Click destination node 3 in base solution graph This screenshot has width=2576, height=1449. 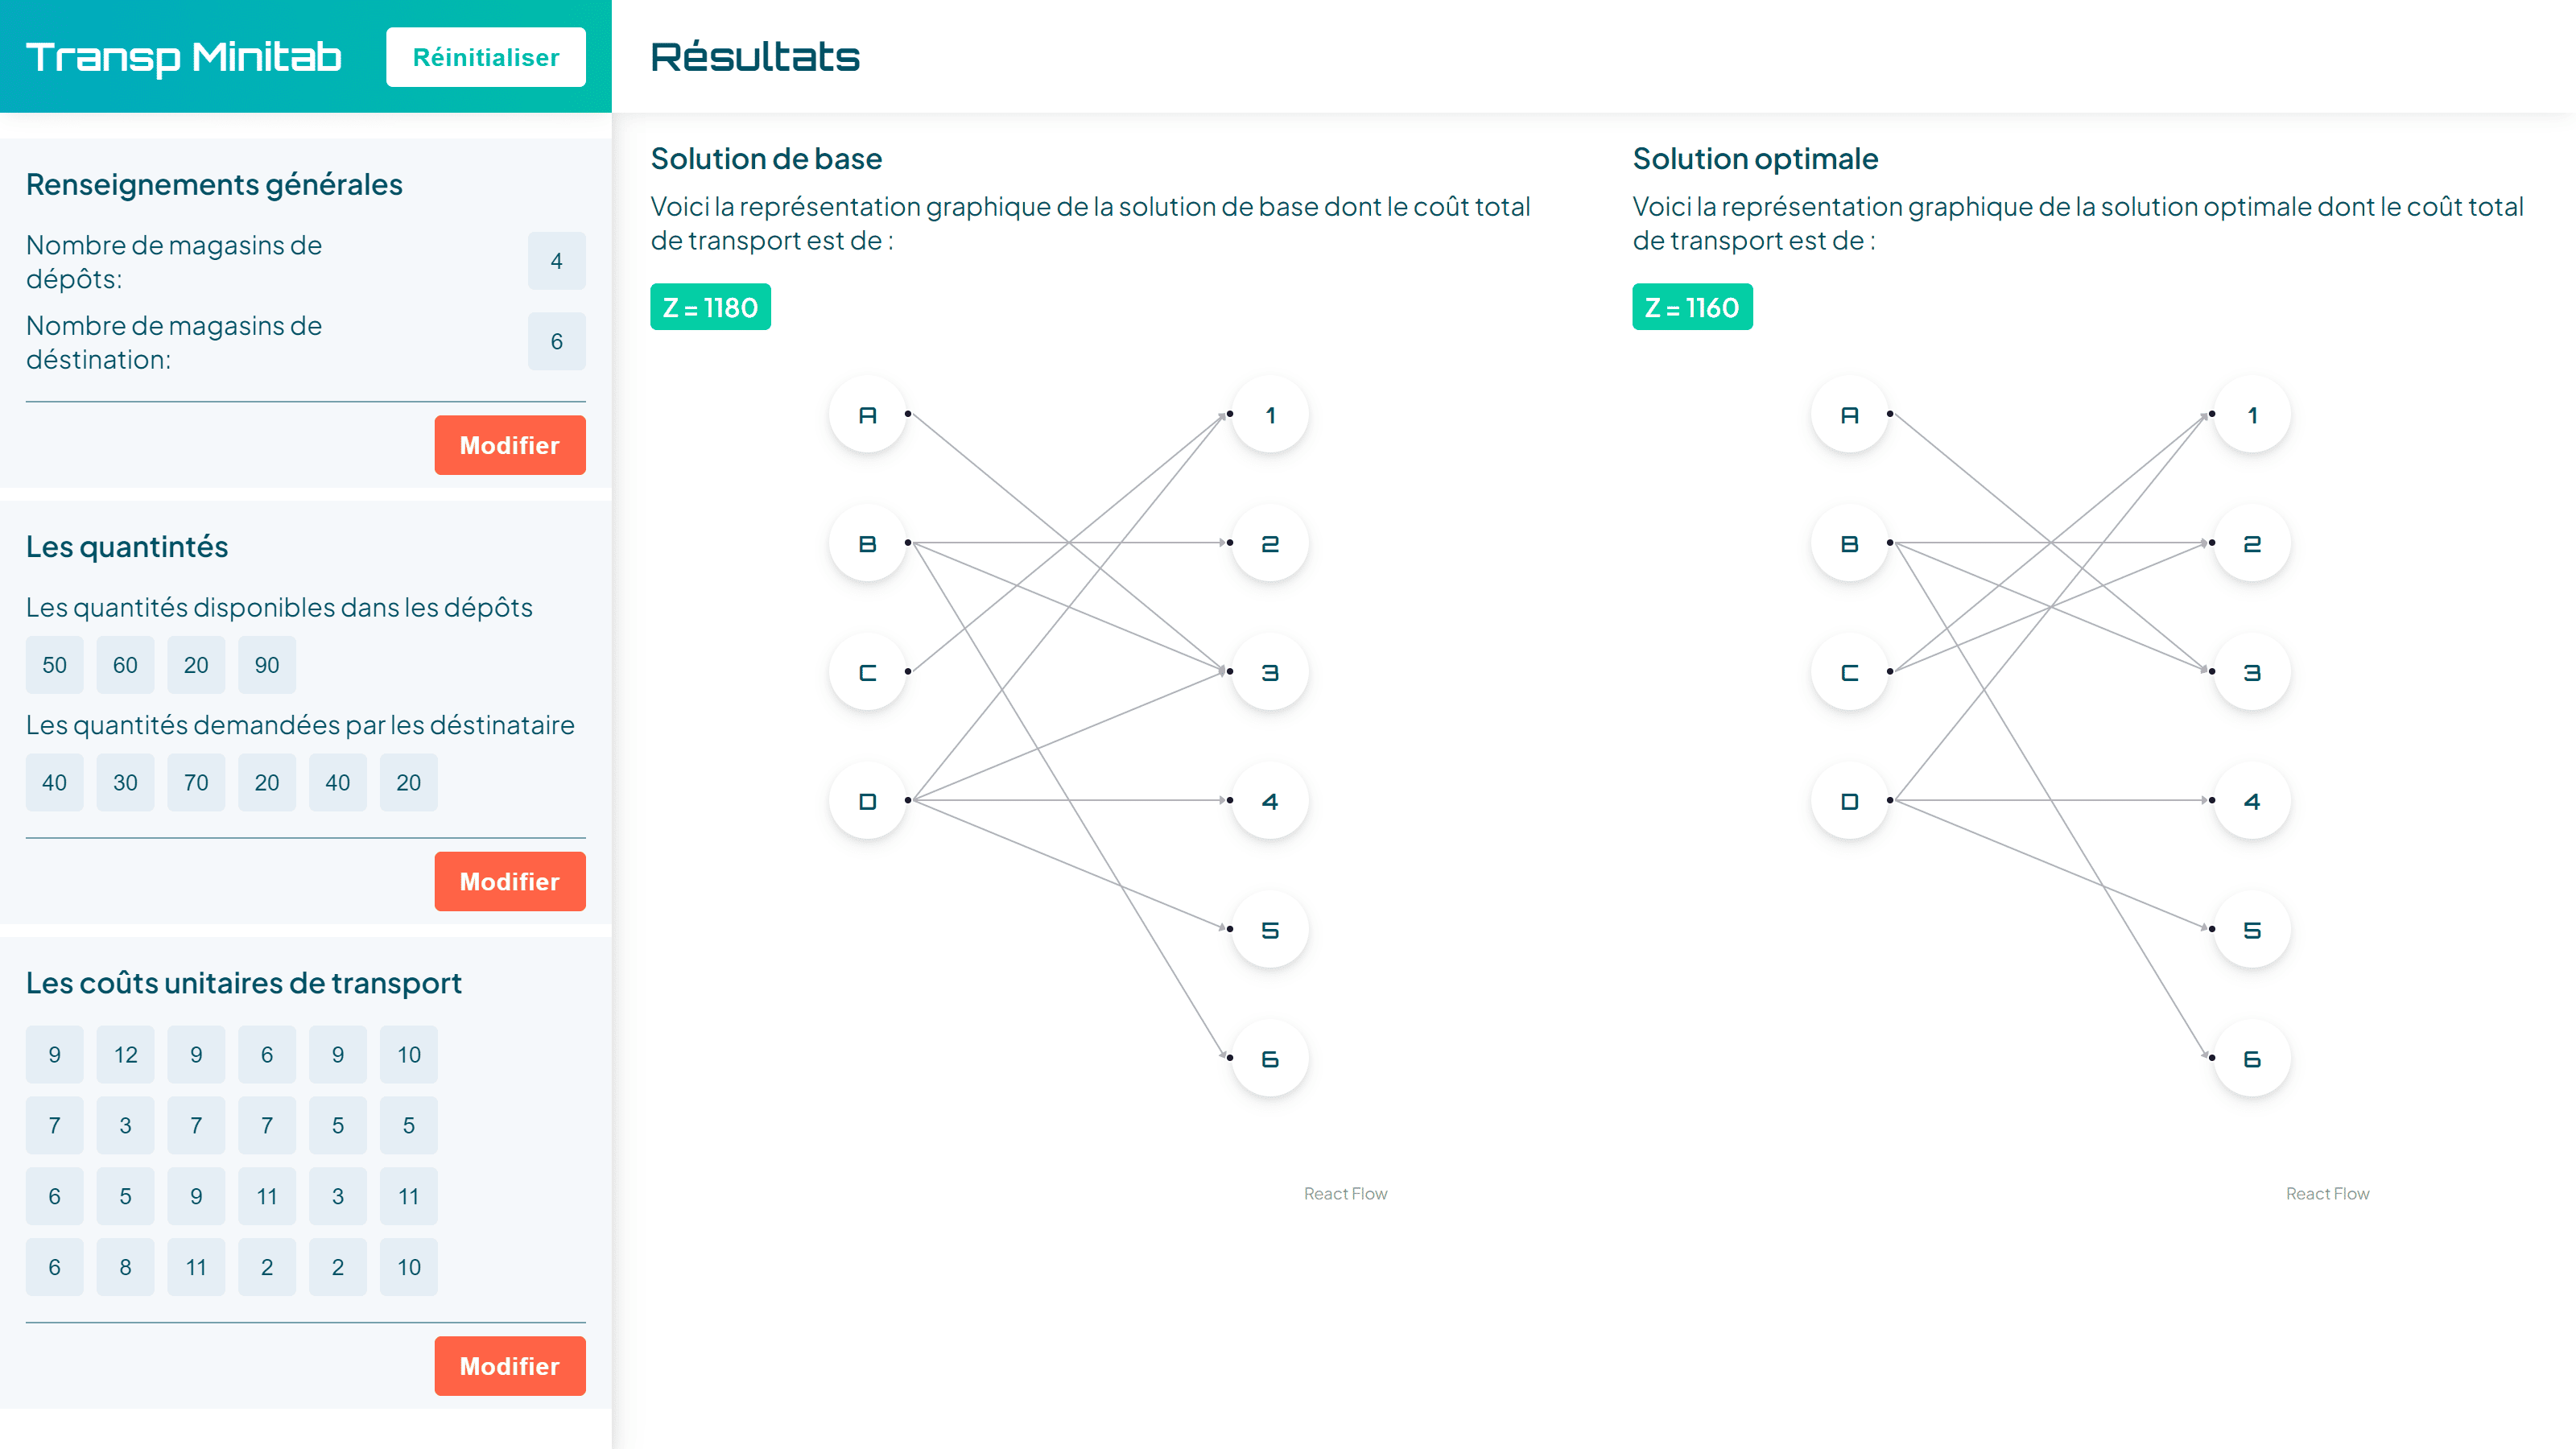[x=1270, y=672]
